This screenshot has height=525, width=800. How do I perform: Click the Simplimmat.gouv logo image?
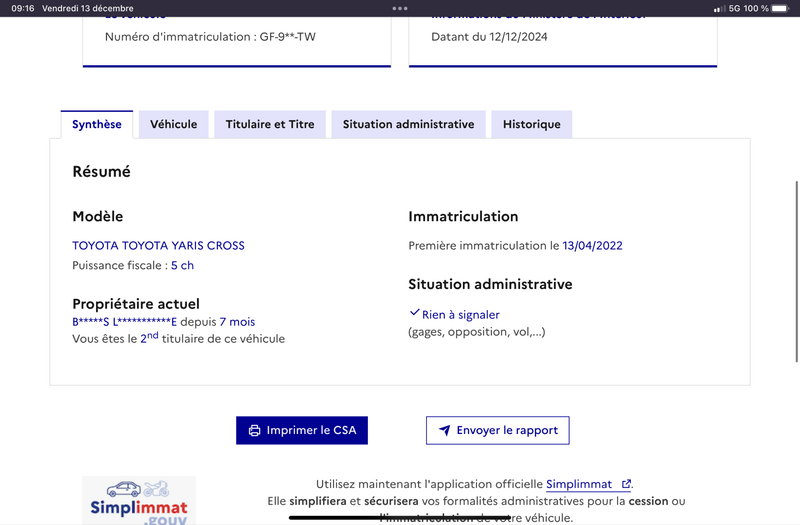[139, 501]
